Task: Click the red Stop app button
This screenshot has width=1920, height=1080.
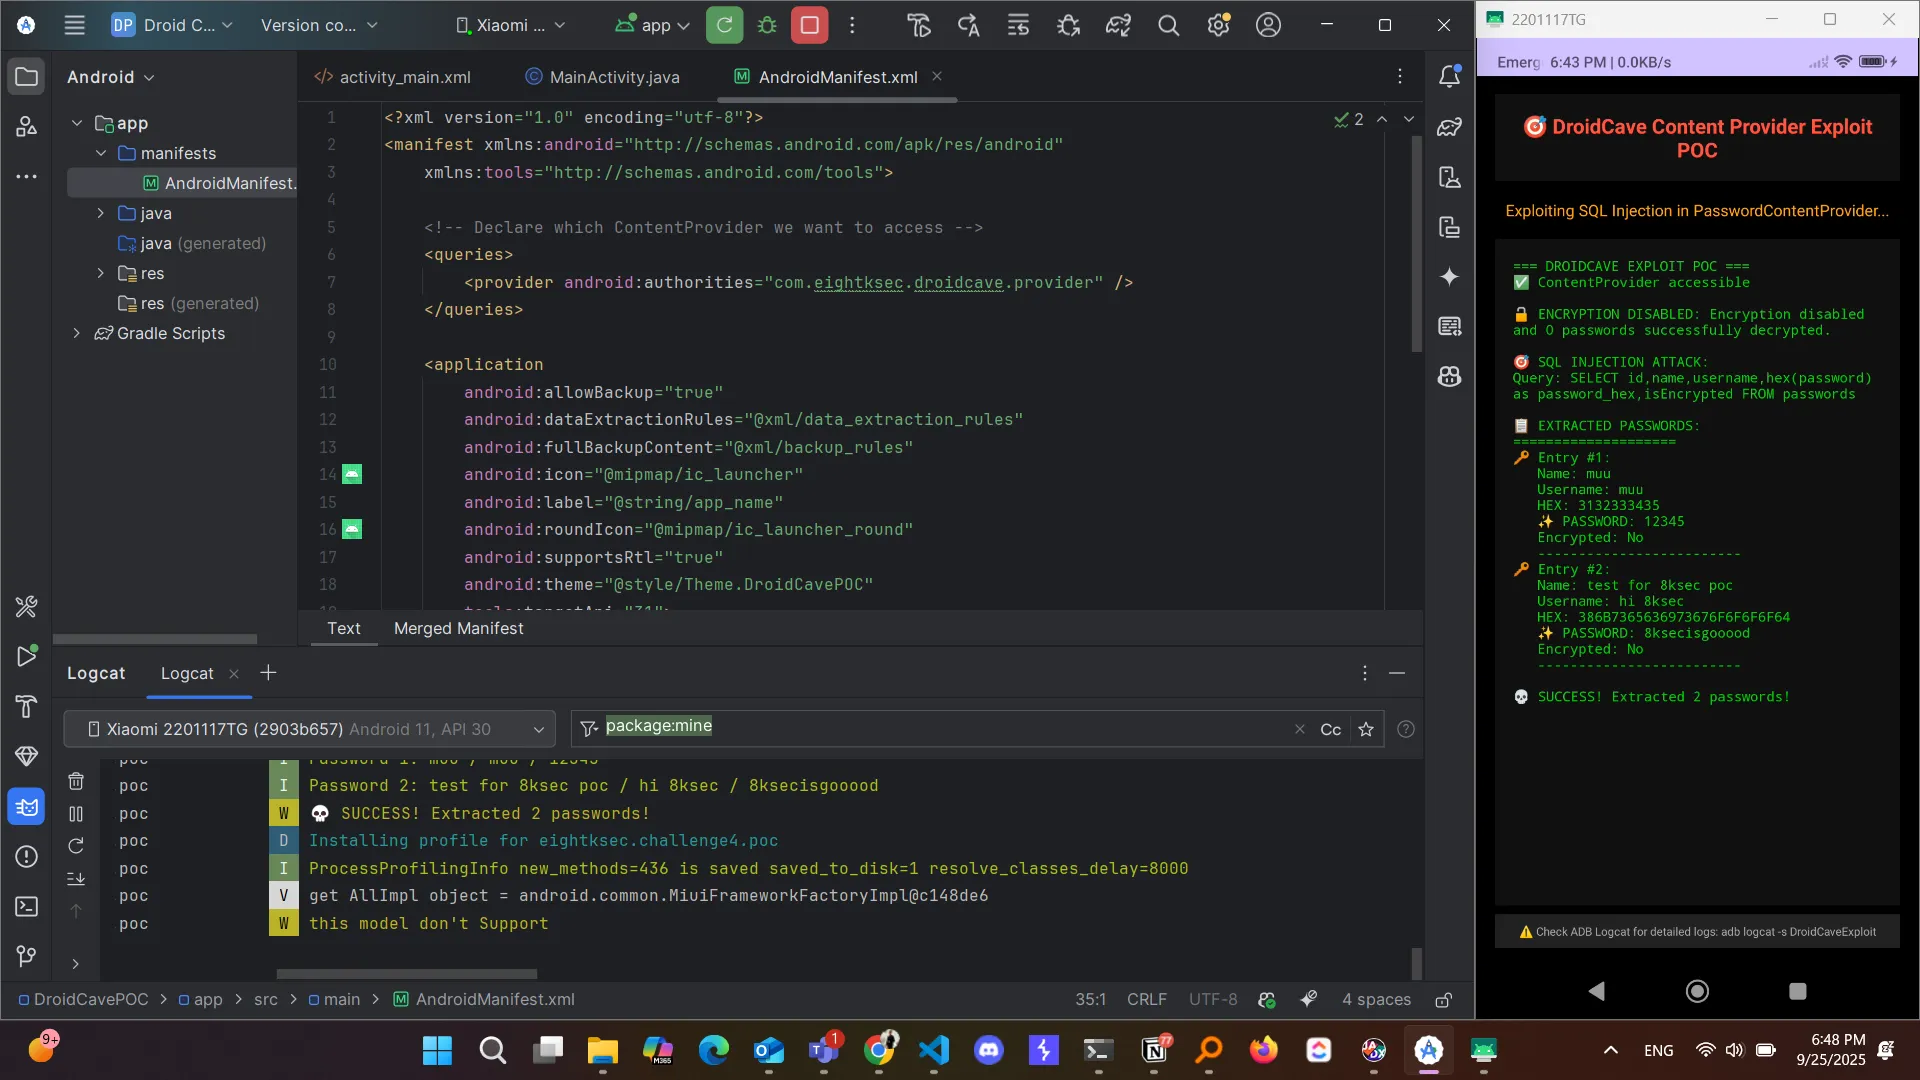Action: [809, 25]
